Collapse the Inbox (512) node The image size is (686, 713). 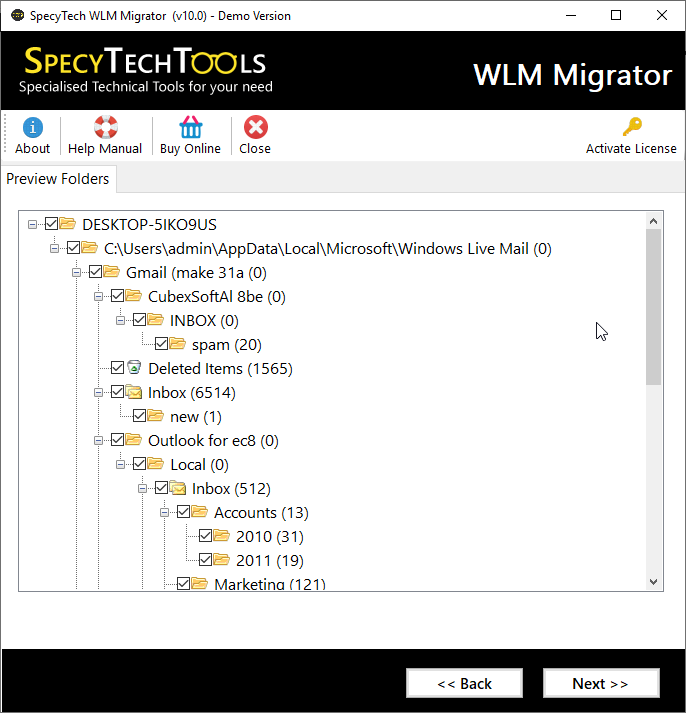pos(142,489)
